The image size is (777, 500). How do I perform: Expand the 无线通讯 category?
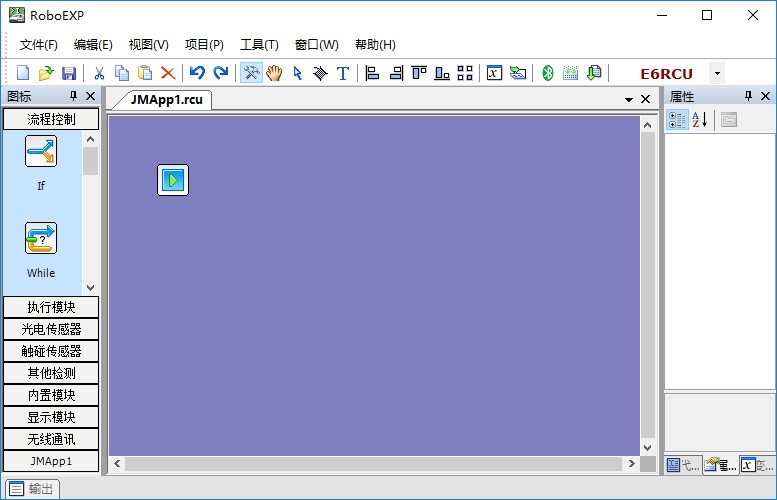click(51, 440)
